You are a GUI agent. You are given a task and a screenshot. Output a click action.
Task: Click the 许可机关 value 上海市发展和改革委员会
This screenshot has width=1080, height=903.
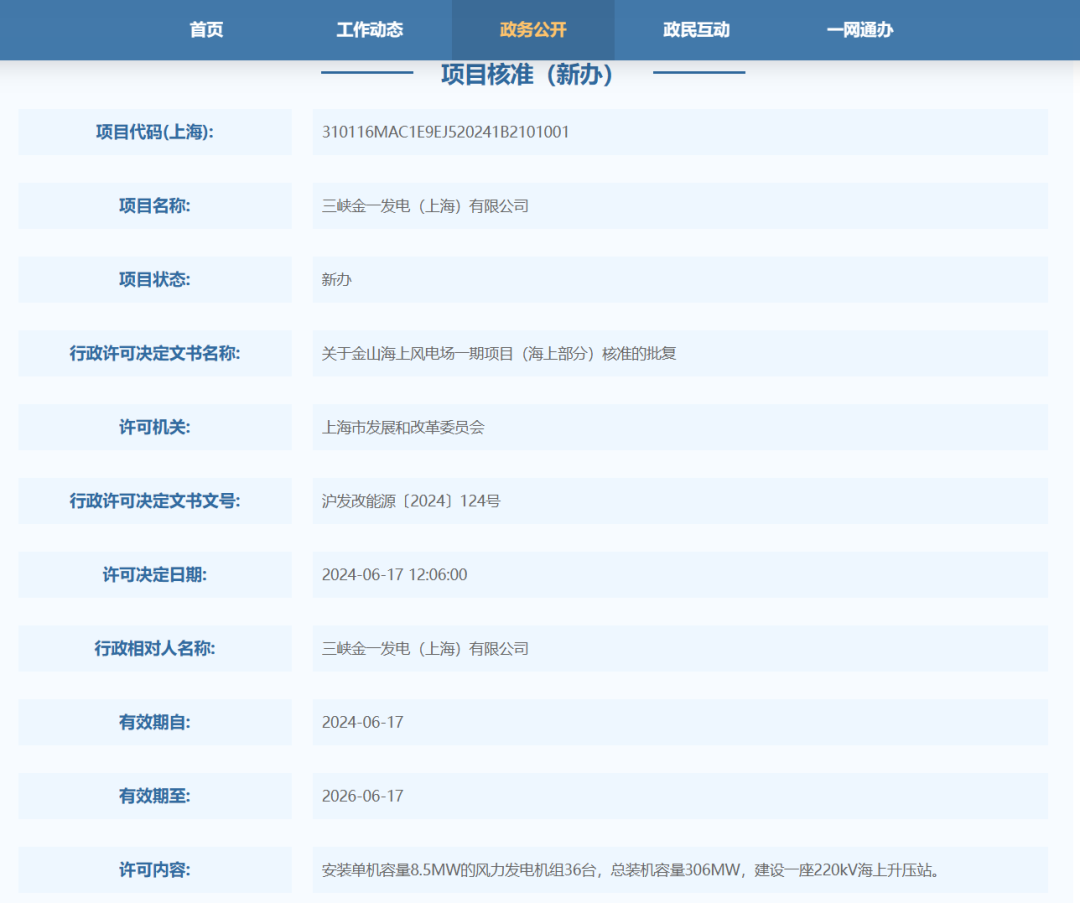(x=403, y=427)
